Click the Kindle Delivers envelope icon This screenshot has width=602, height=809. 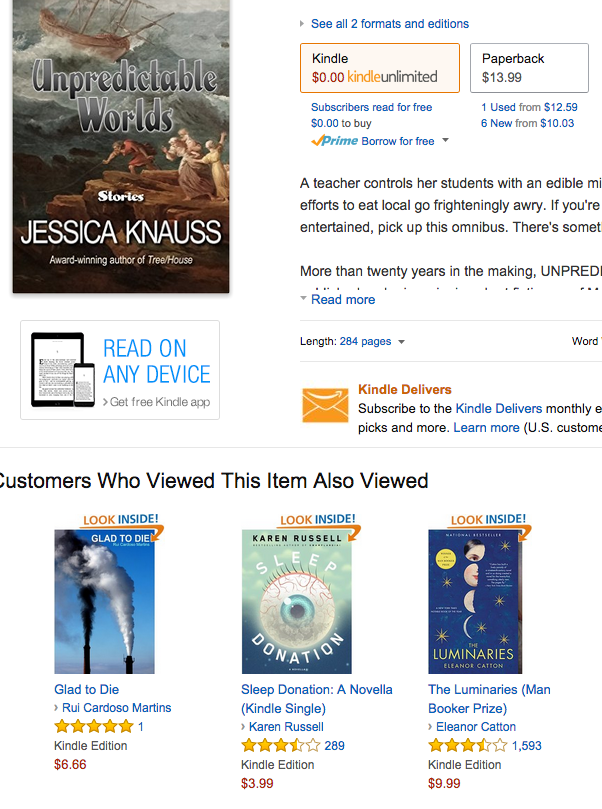325,404
